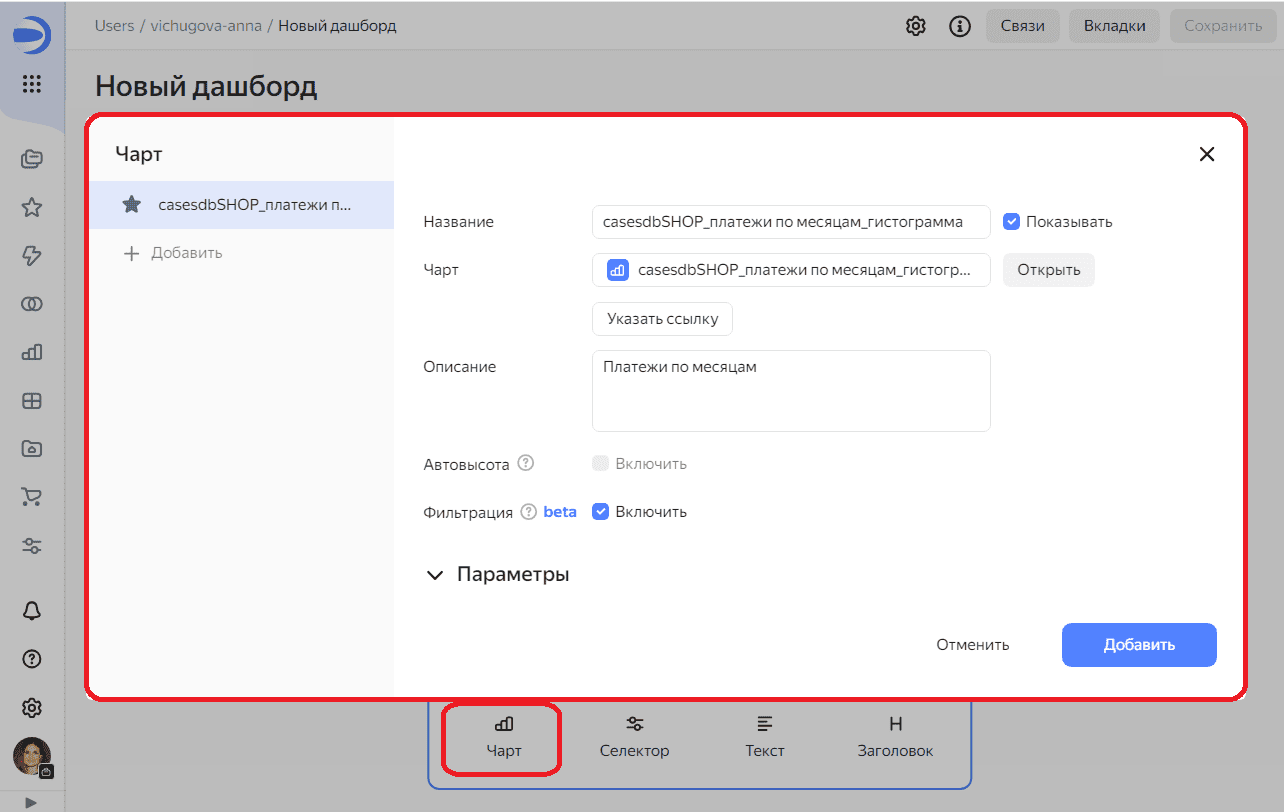Uncheck the Показывать checkbox
Screen dimensions: 1284x812
[1012, 222]
